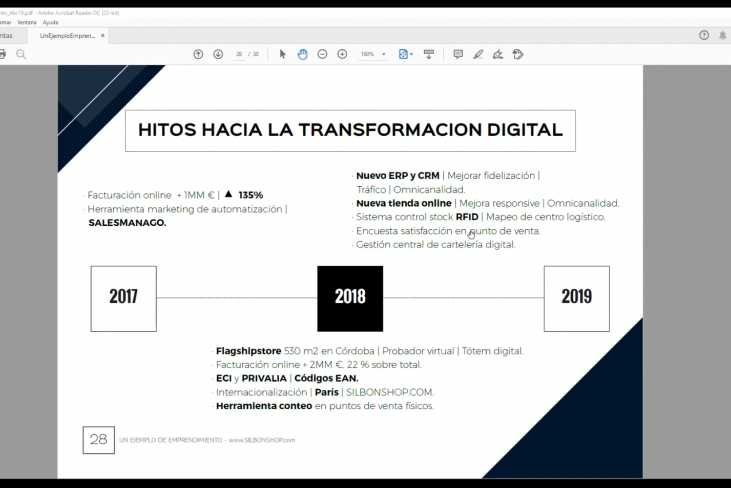731x488 pixels.
Task: Click the bold 'París' text
Action: 327,392
